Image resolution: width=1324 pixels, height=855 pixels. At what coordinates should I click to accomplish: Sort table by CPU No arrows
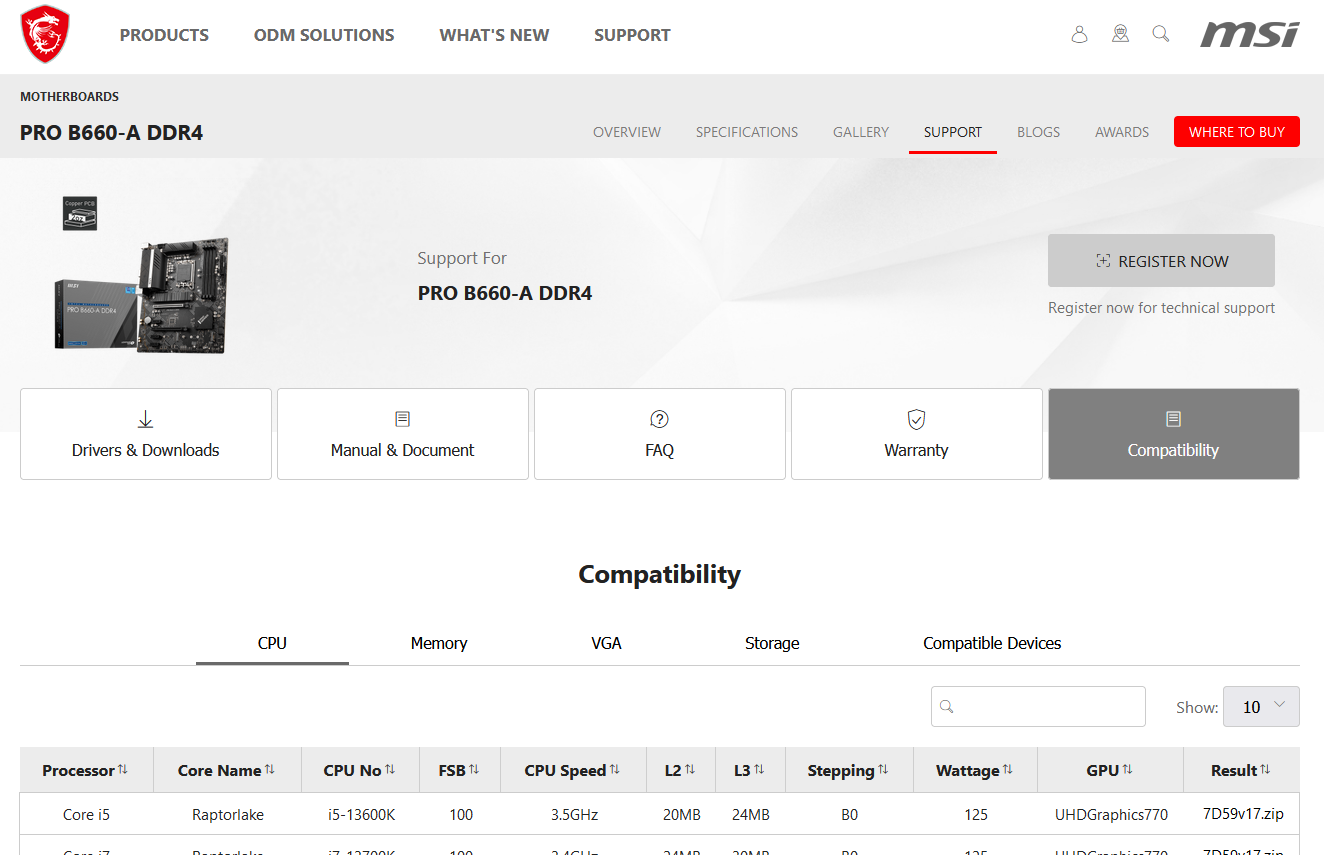pos(390,770)
